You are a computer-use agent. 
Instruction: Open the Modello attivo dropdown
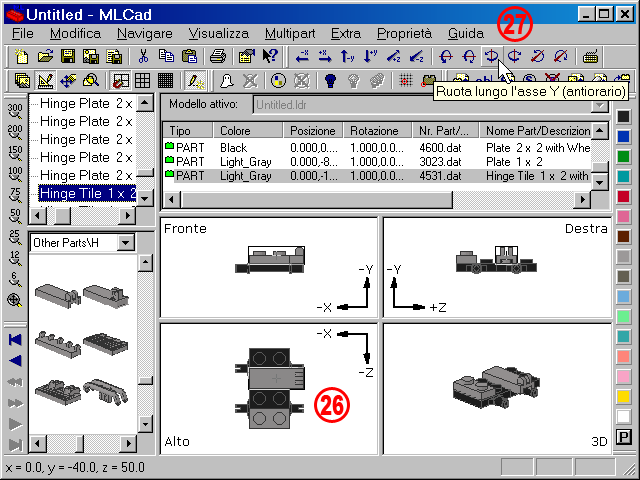click(x=600, y=105)
